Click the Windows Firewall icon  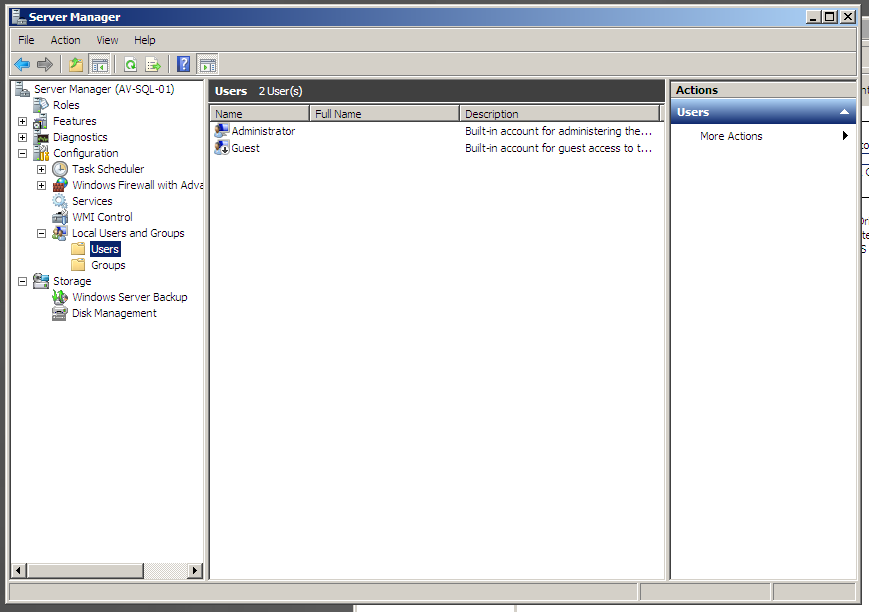pos(60,185)
